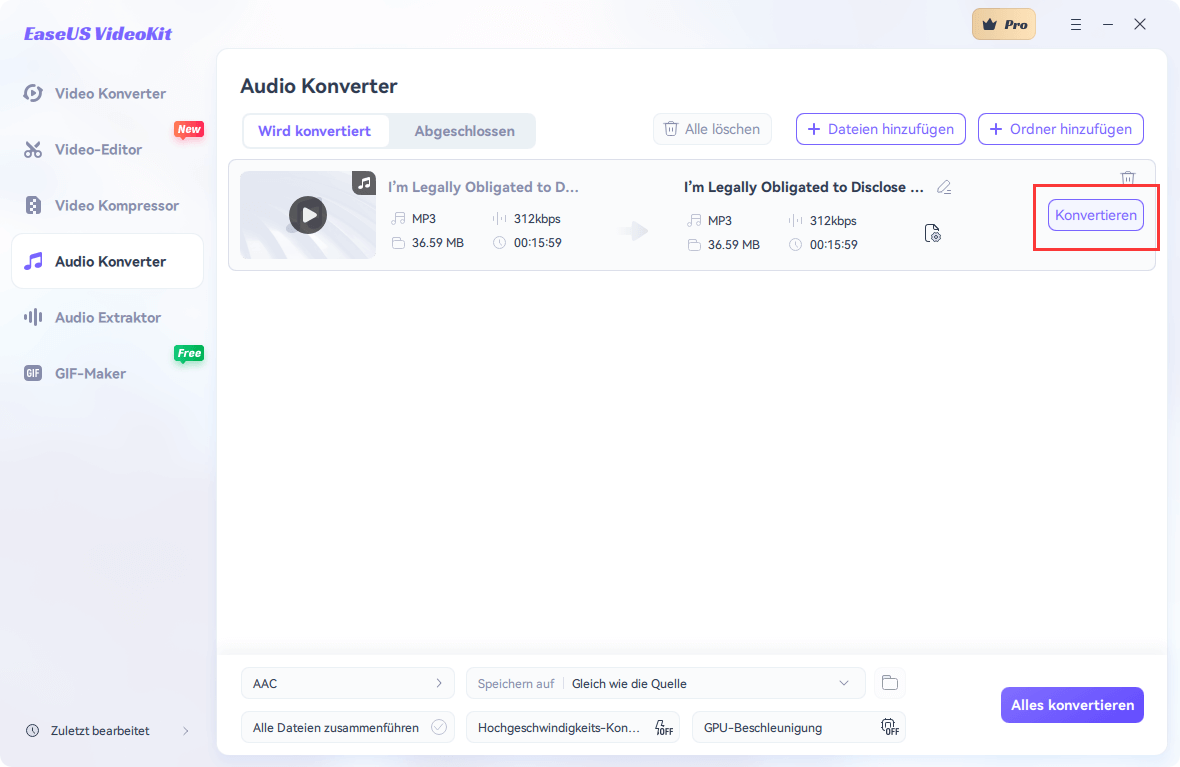
Task: Edit output file name with pencil icon
Action: [944, 187]
